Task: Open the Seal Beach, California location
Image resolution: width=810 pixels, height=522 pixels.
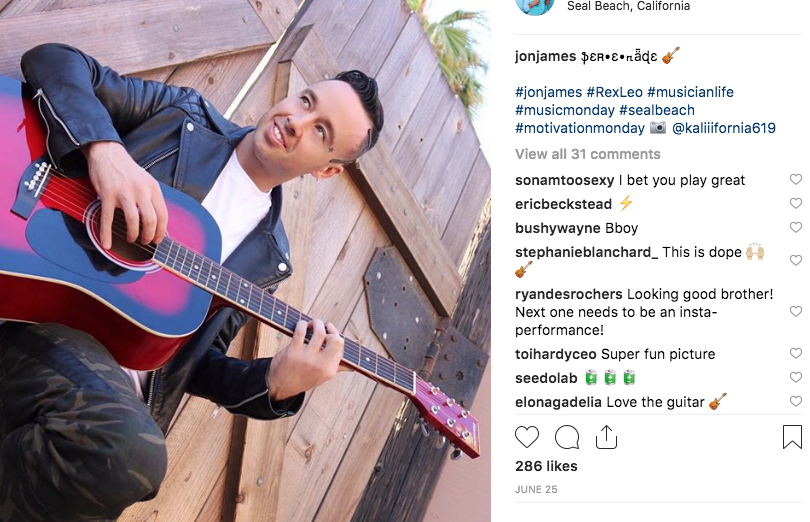Action: click(628, 6)
